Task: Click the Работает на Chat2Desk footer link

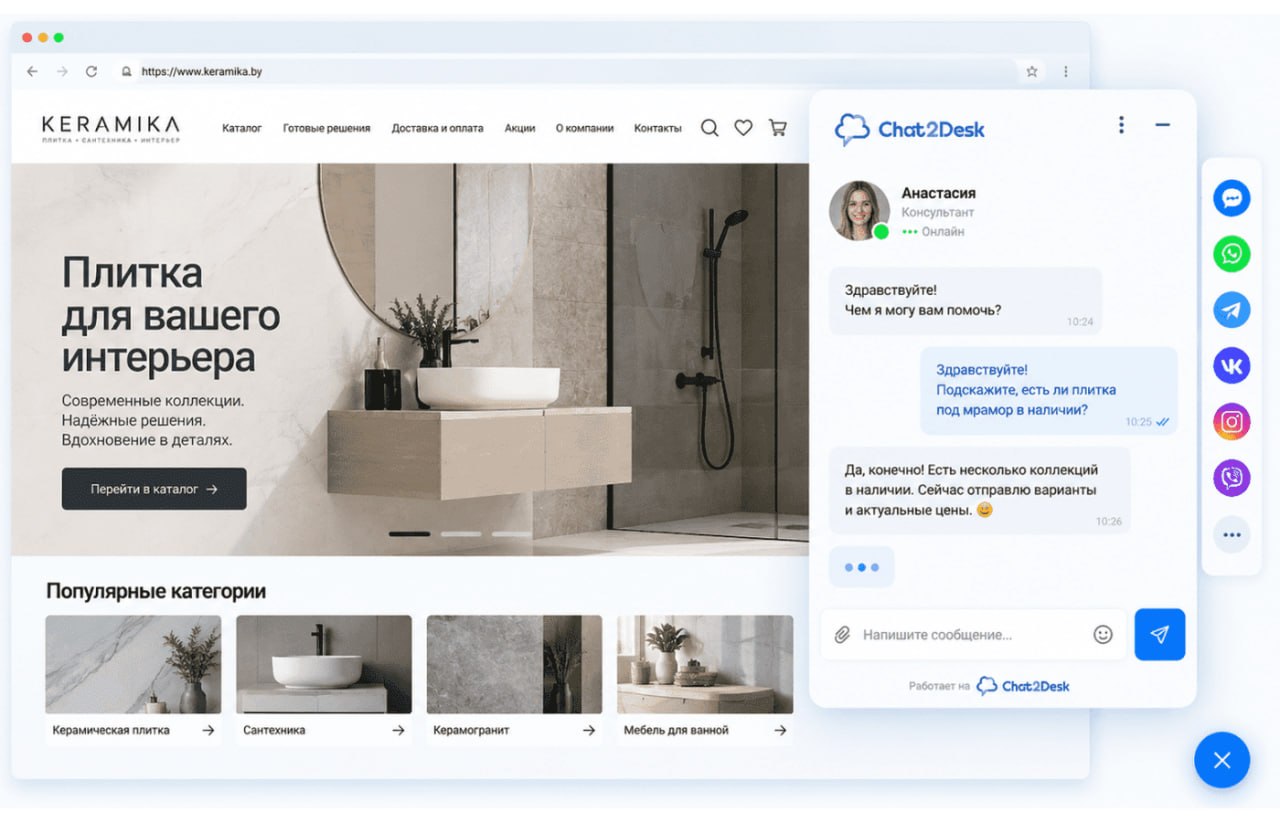Action: (x=989, y=686)
